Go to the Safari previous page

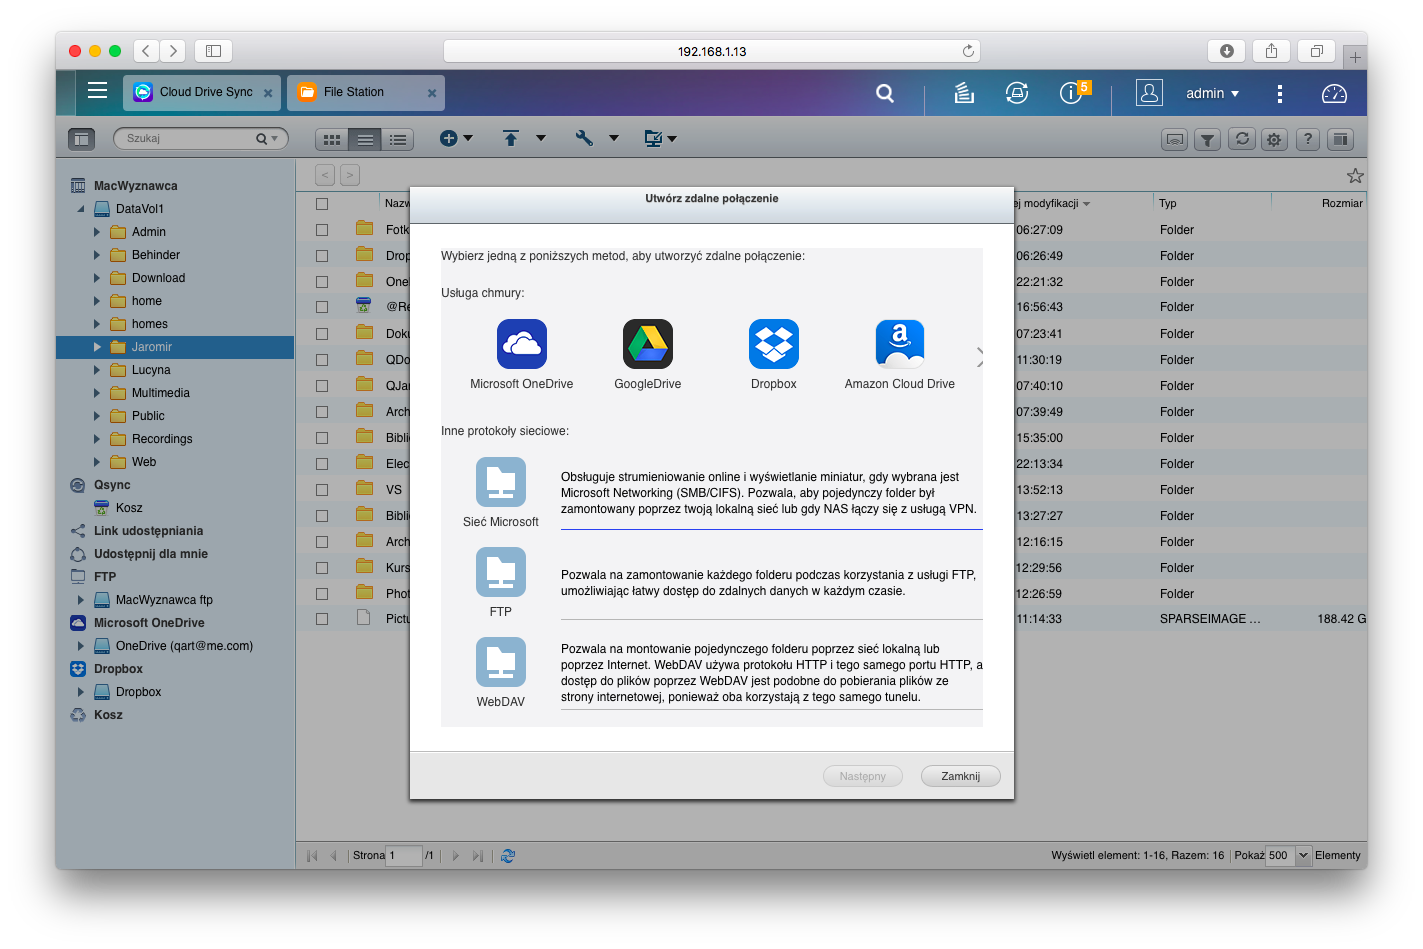tap(146, 51)
